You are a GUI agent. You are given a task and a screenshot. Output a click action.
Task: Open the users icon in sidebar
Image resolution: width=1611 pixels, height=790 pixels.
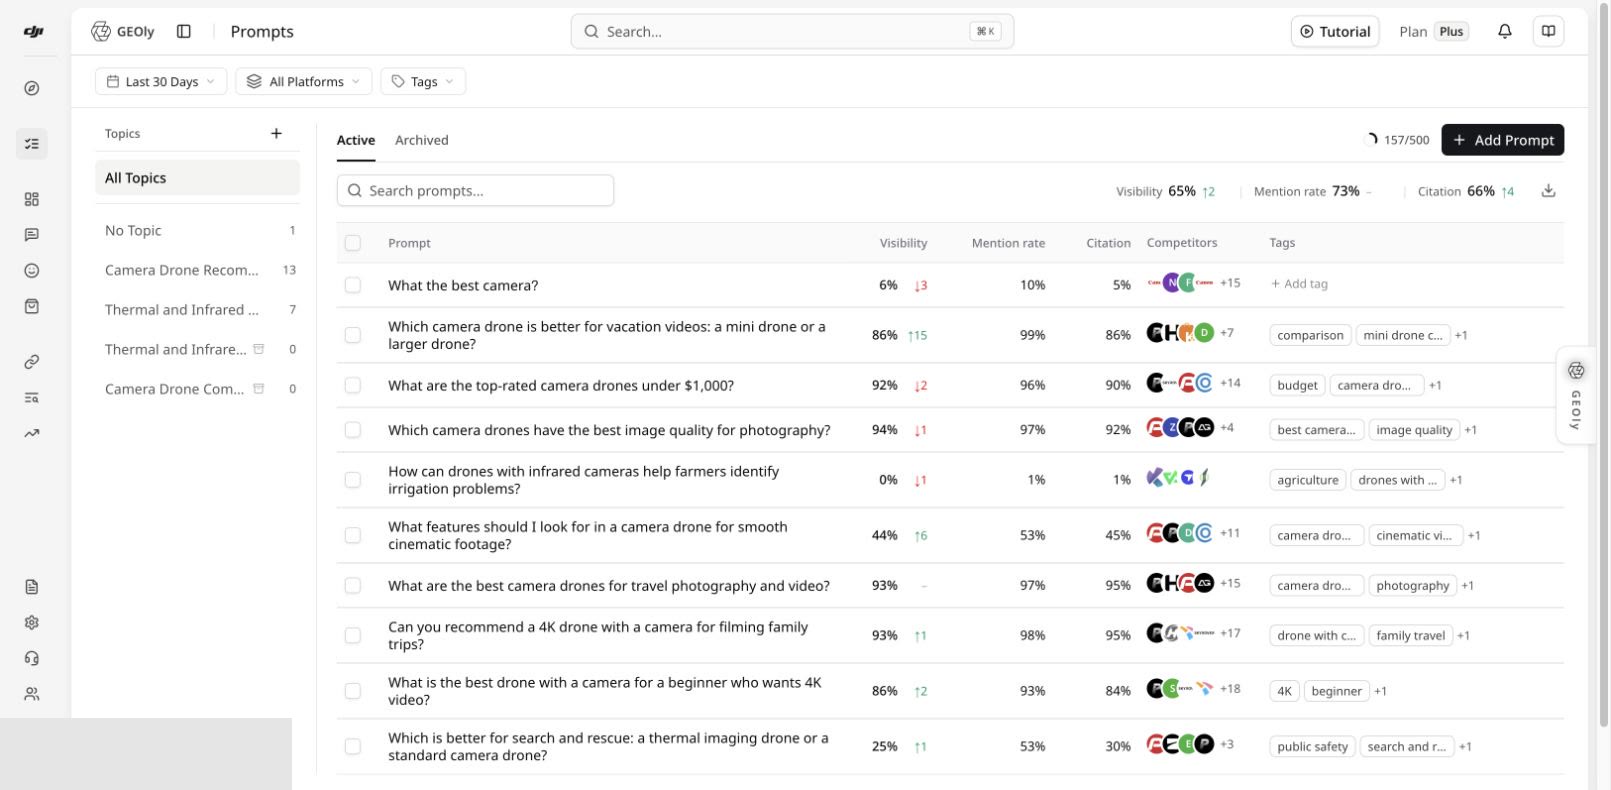click(32, 694)
